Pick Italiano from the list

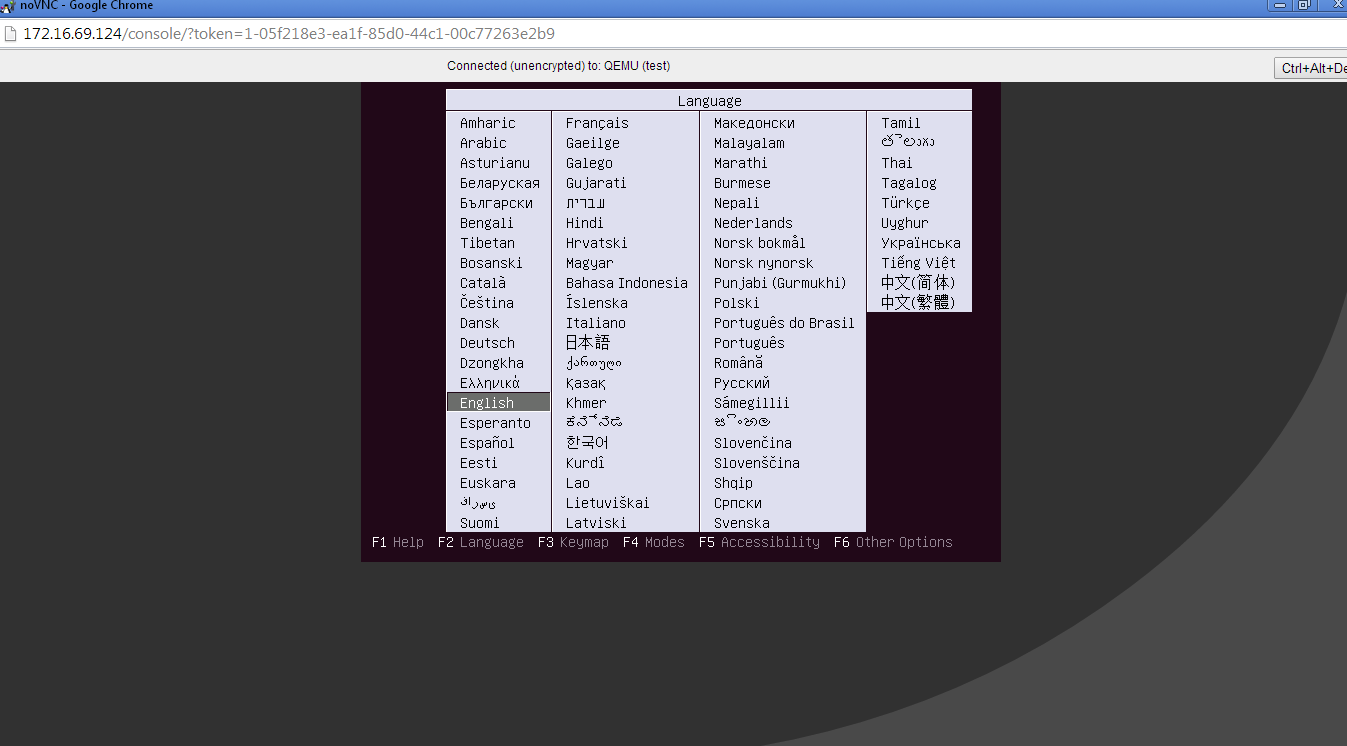coord(596,323)
